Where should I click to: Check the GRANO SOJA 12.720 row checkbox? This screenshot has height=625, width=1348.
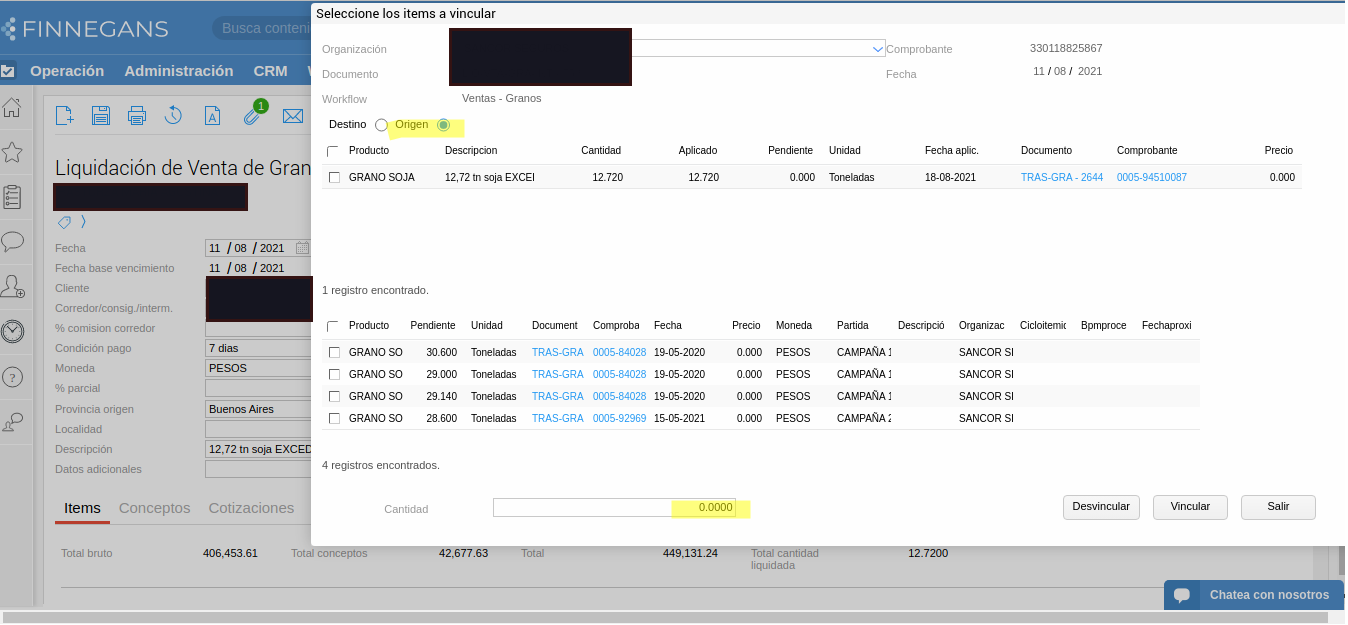click(334, 178)
